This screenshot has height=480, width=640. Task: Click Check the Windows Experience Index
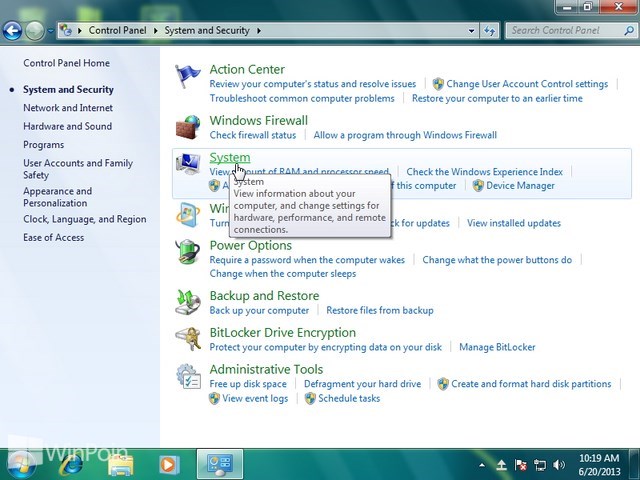pos(484,172)
